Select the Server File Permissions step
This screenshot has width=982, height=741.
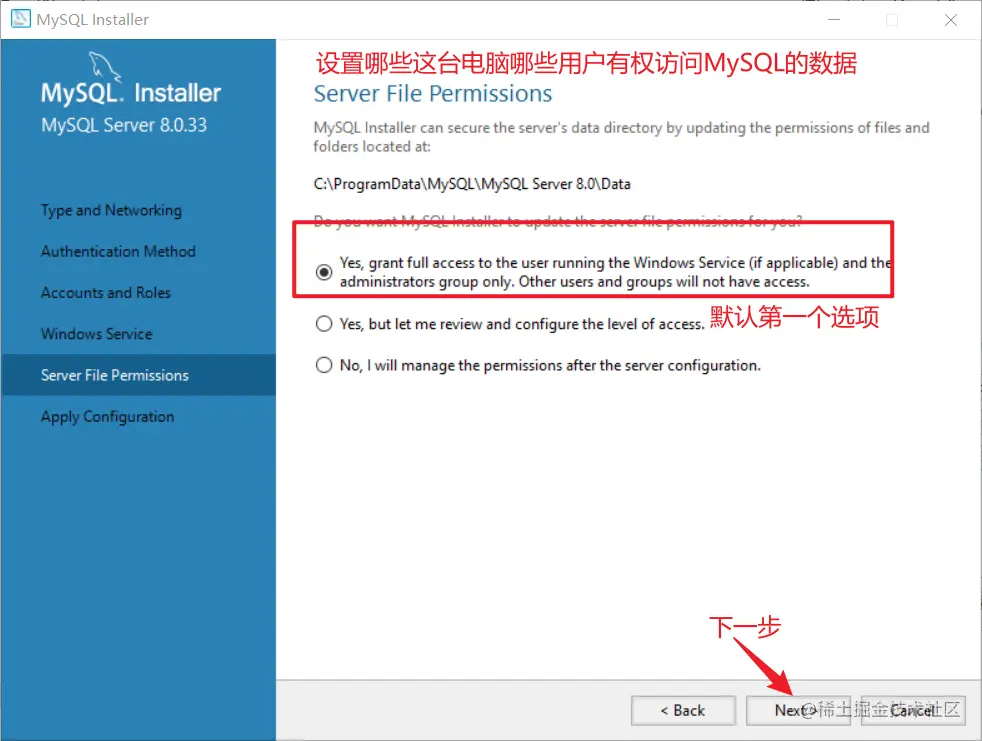coord(138,375)
